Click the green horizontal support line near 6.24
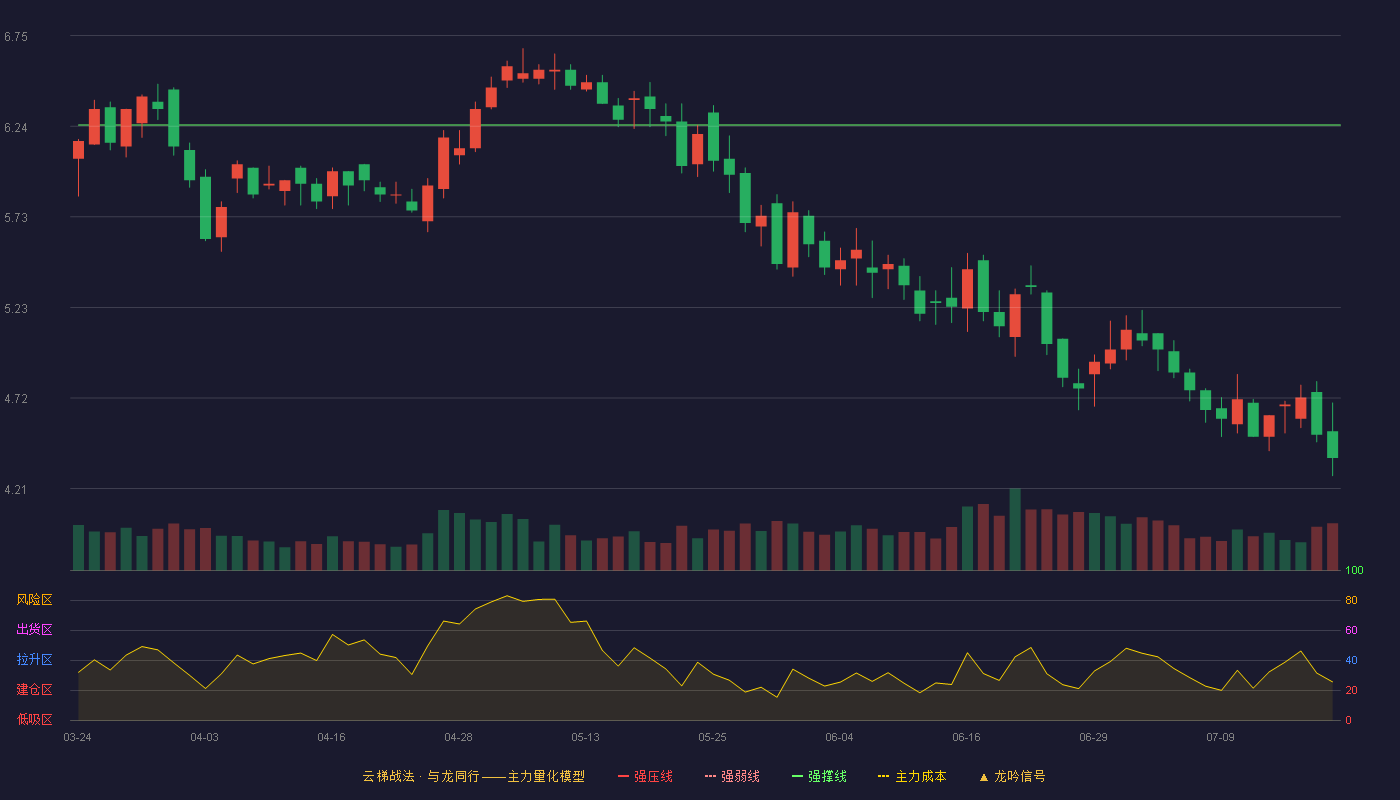This screenshot has width=1400, height=800. [x=709, y=125]
